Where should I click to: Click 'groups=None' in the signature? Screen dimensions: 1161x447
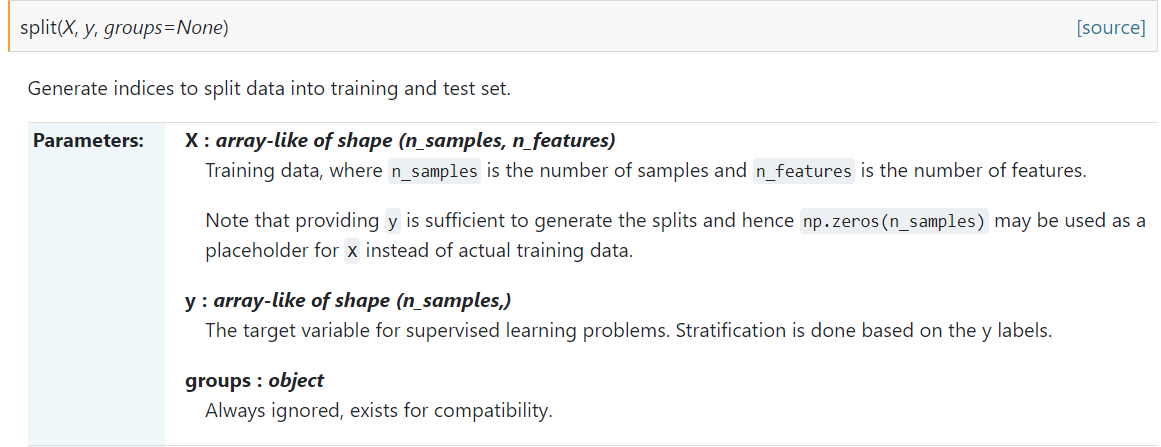coord(166,30)
